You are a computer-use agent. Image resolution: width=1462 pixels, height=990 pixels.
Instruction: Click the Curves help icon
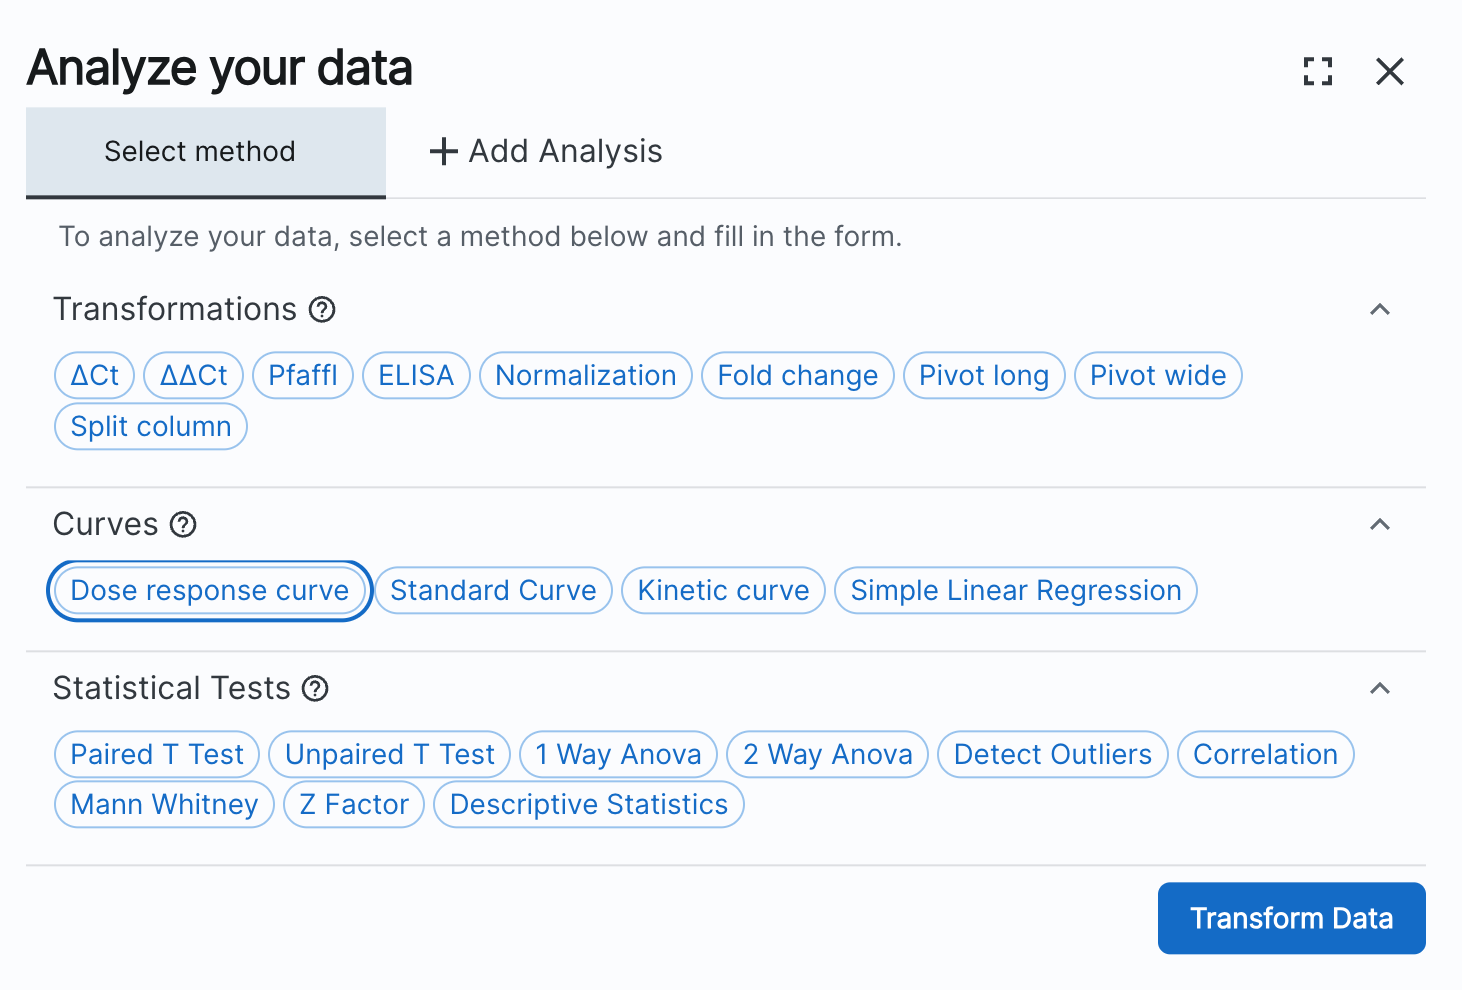[183, 525]
